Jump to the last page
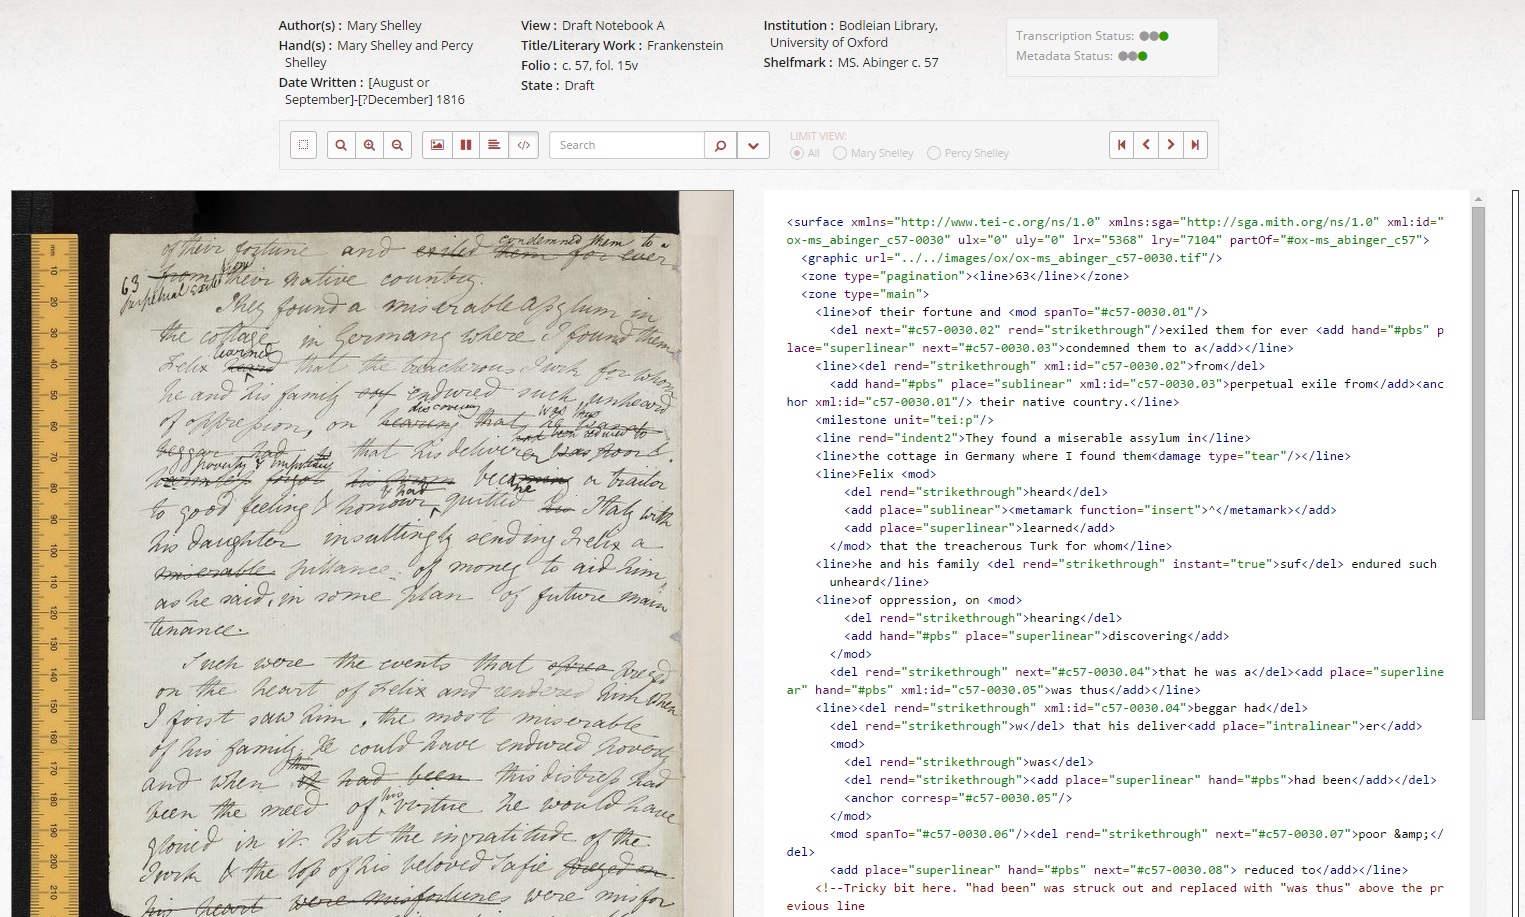The image size is (1525, 917). click(1195, 145)
